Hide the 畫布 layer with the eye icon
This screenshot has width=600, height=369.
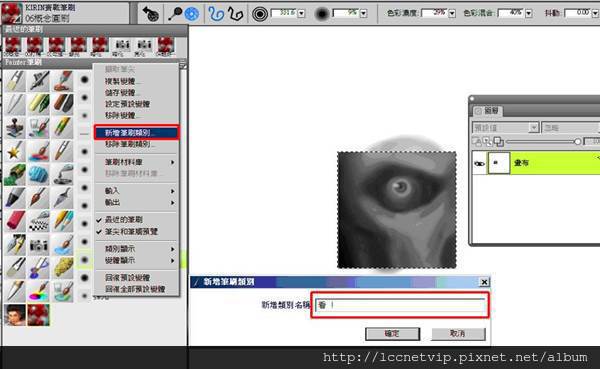click(479, 163)
